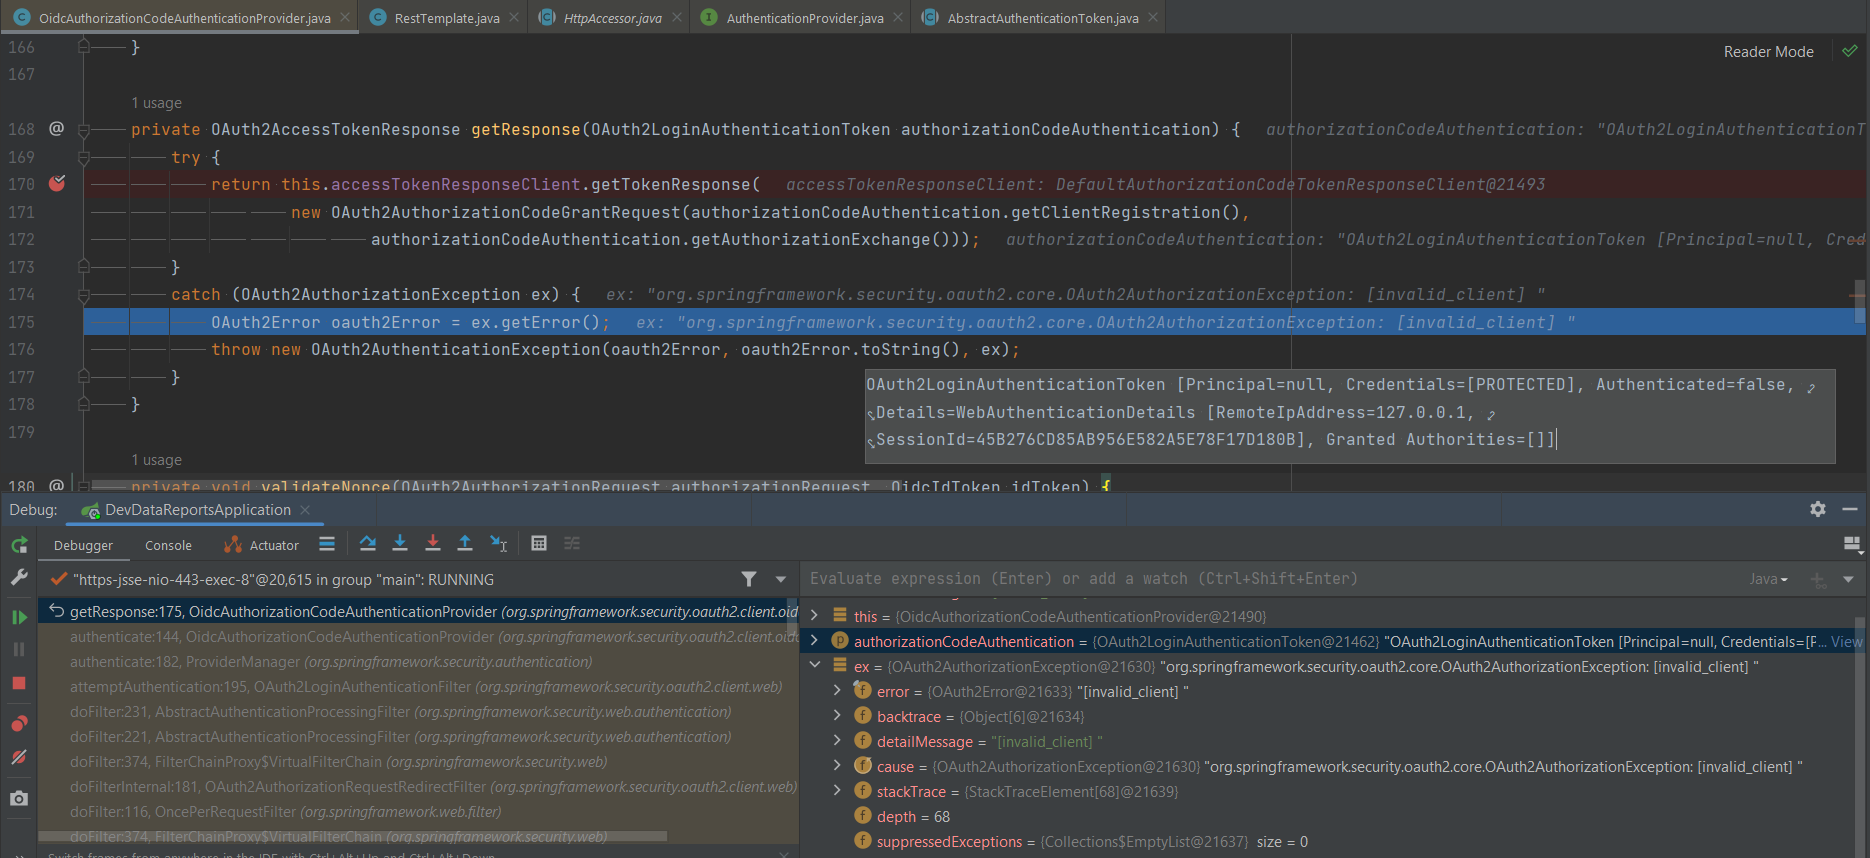Open the Java language dropdown in evaluator
This screenshot has height=858, width=1870.
(x=1768, y=579)
